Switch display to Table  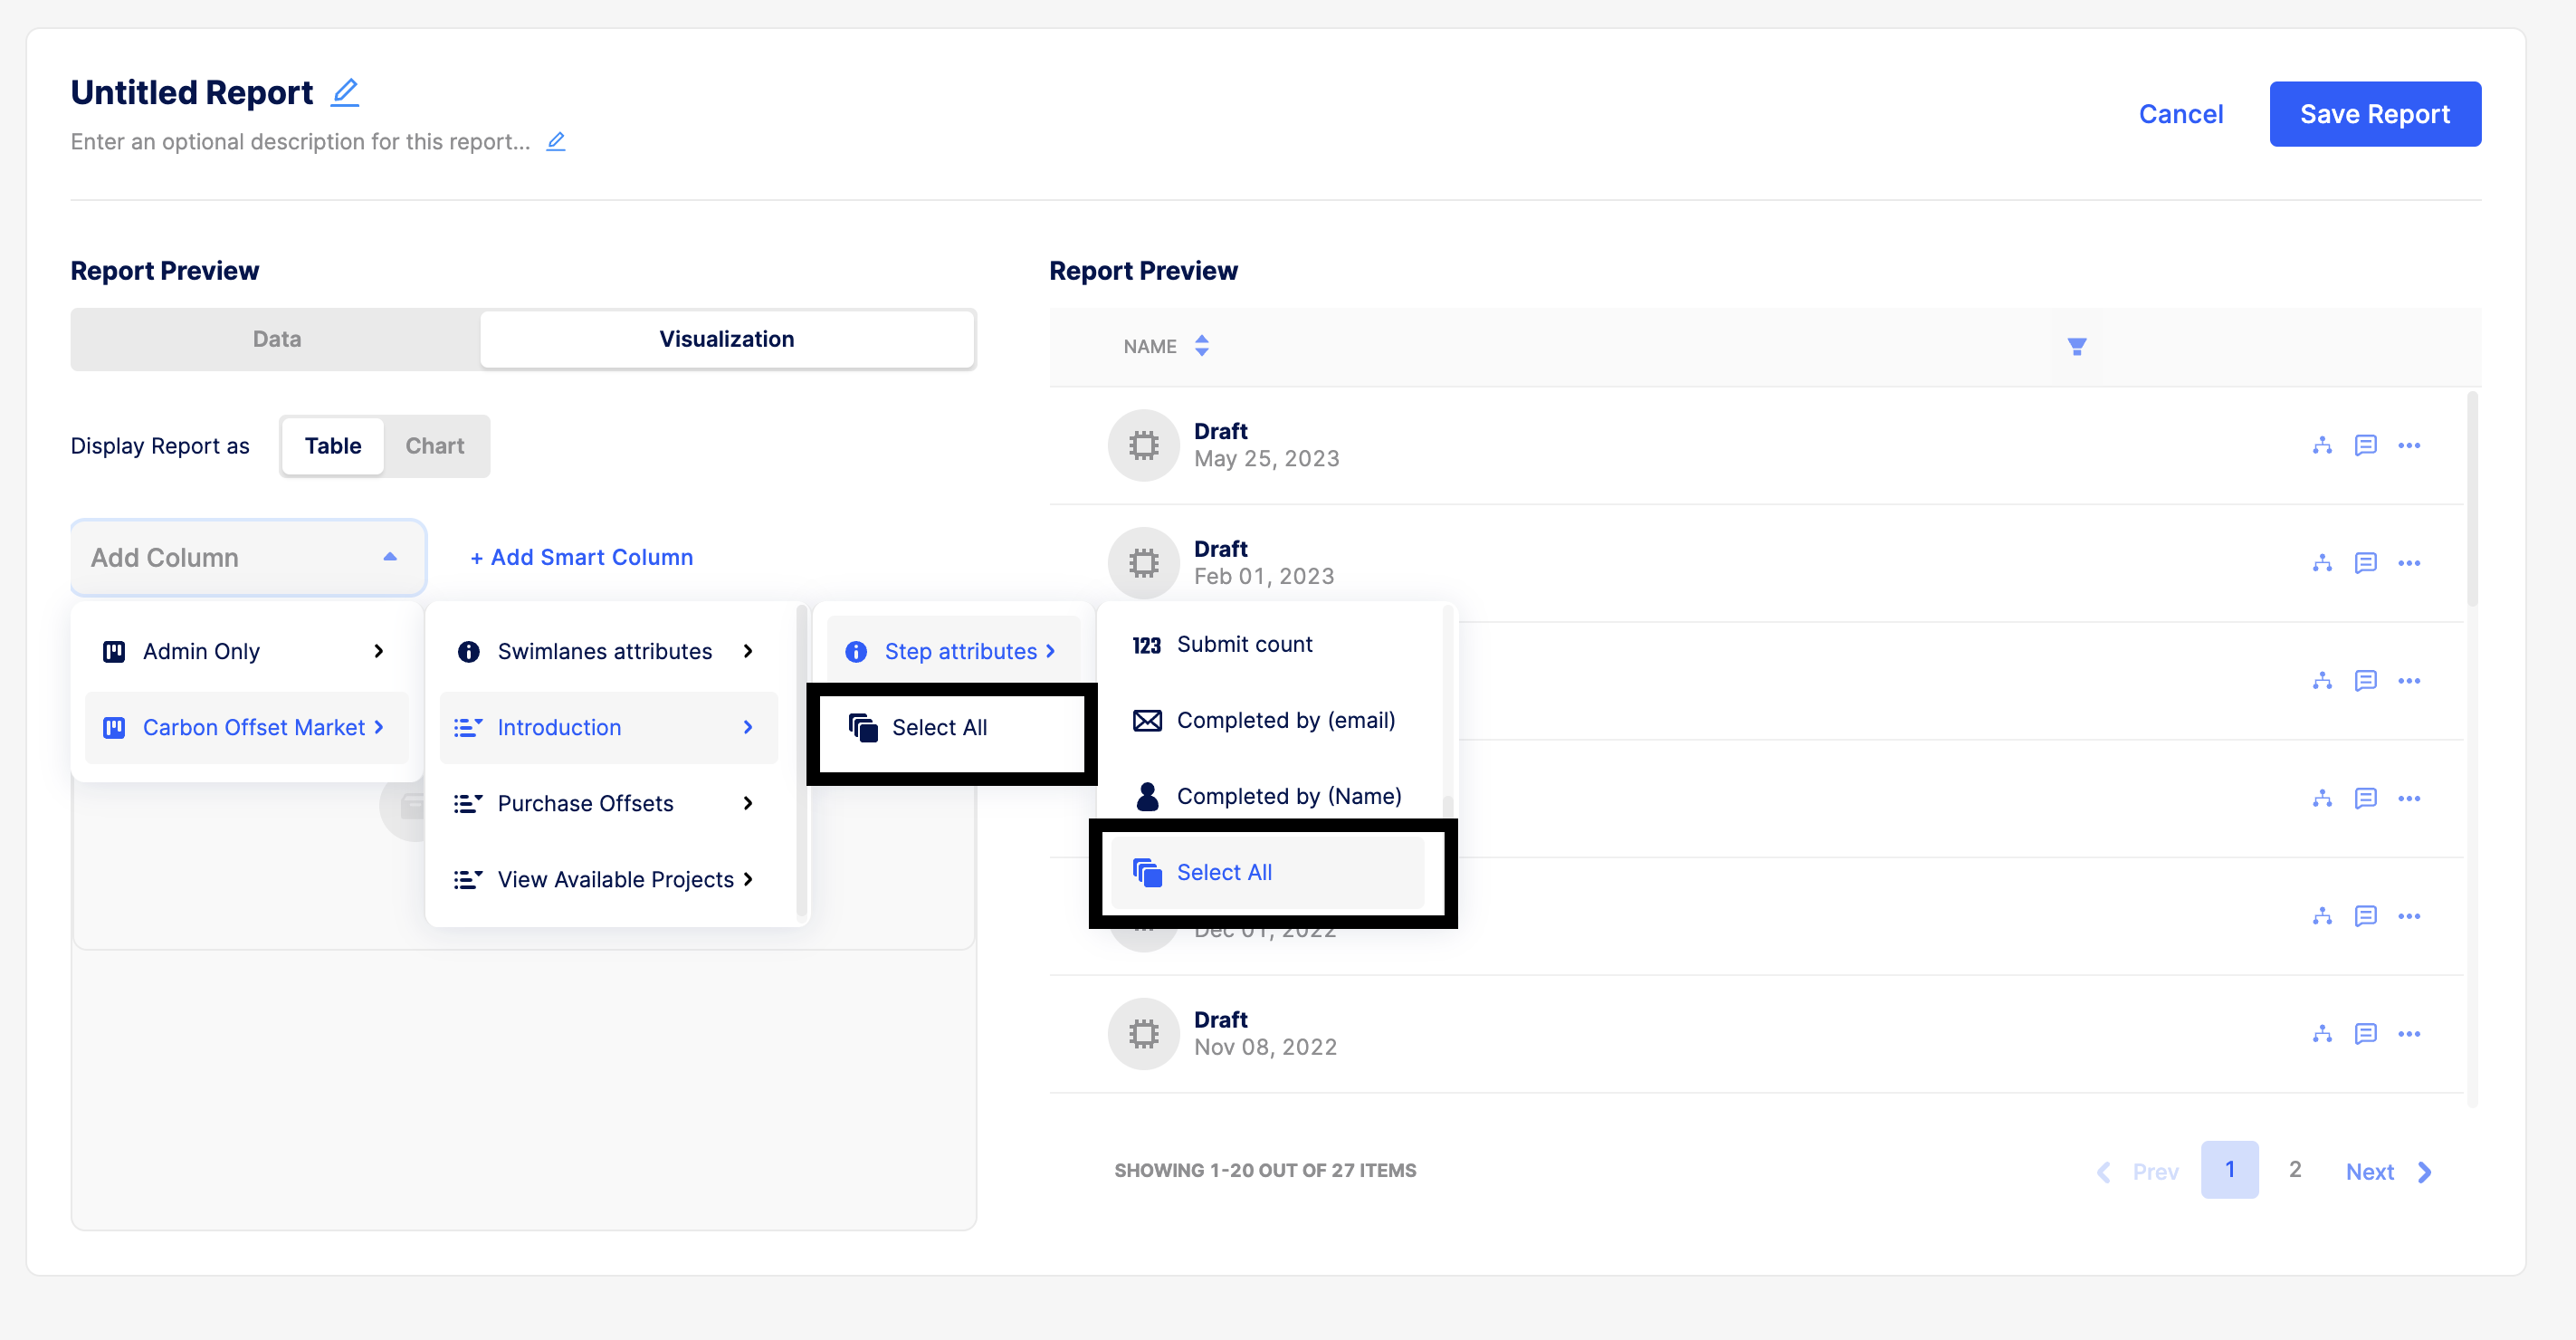[332, 446]
